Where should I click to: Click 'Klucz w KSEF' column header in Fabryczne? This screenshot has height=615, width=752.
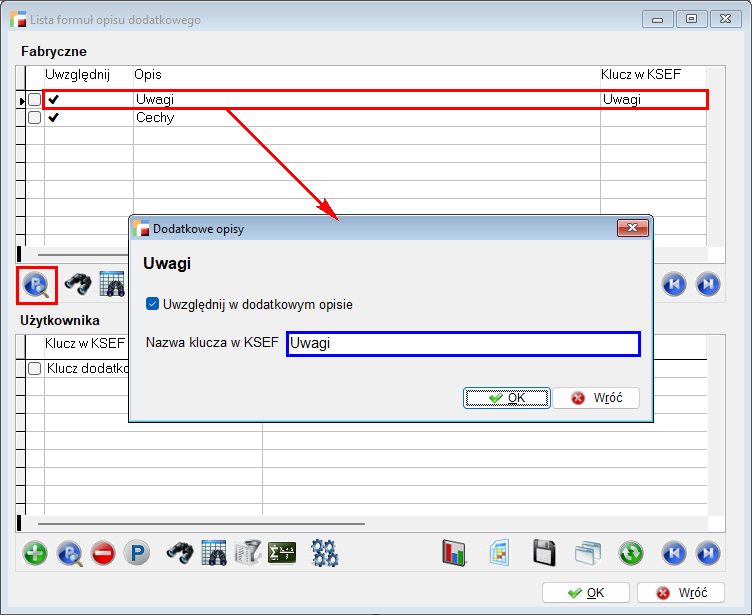tap(638, 75)
